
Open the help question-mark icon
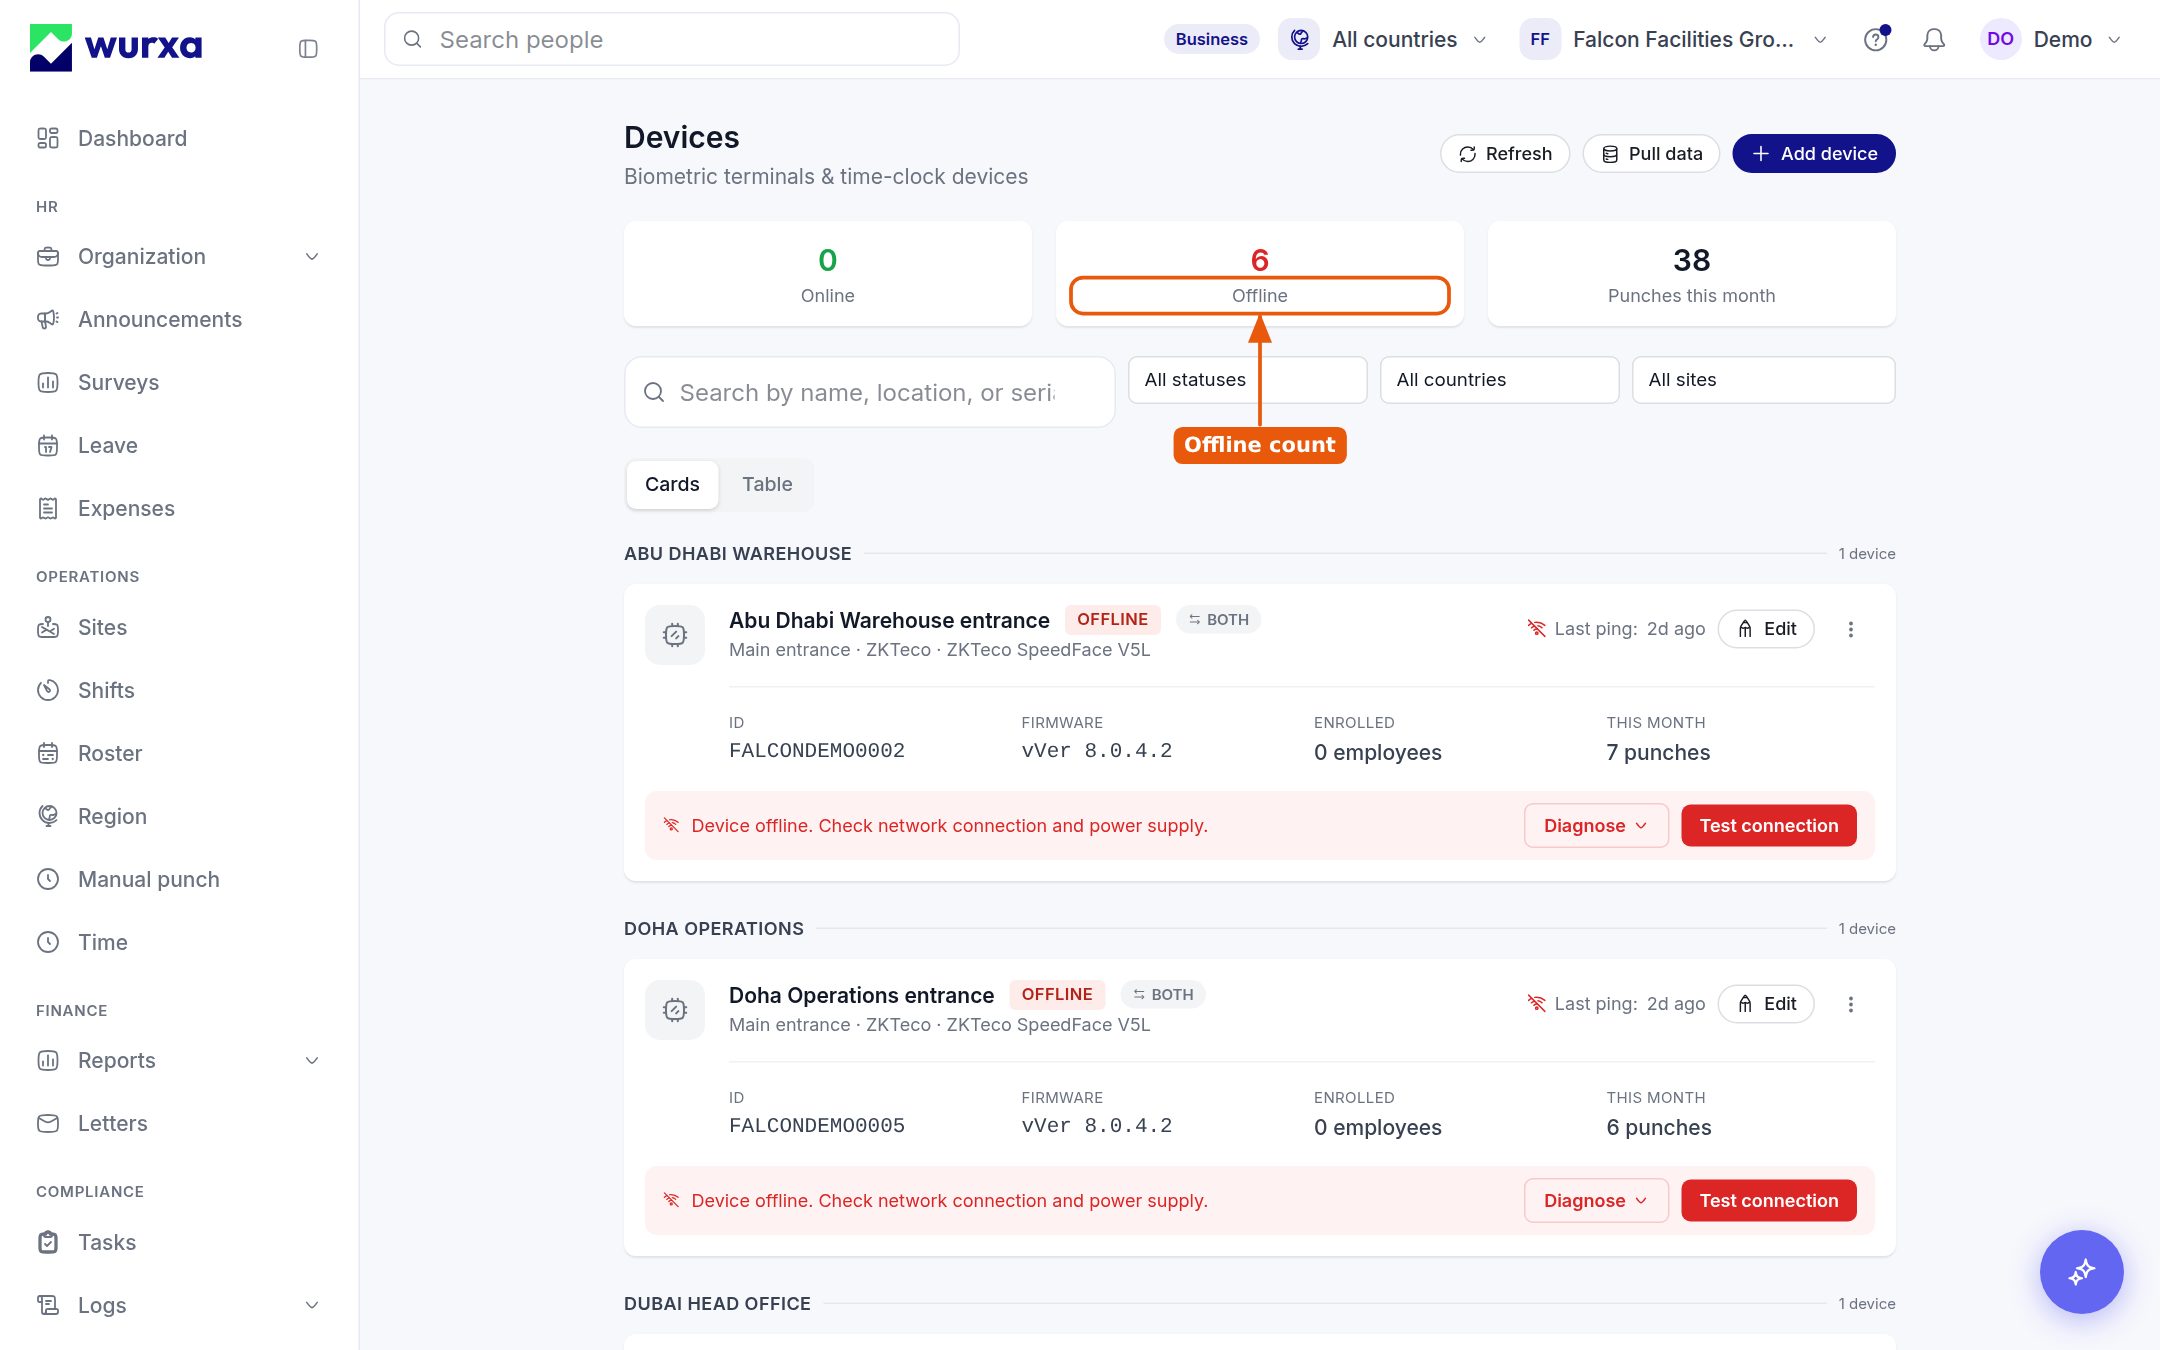[1876, 39]
